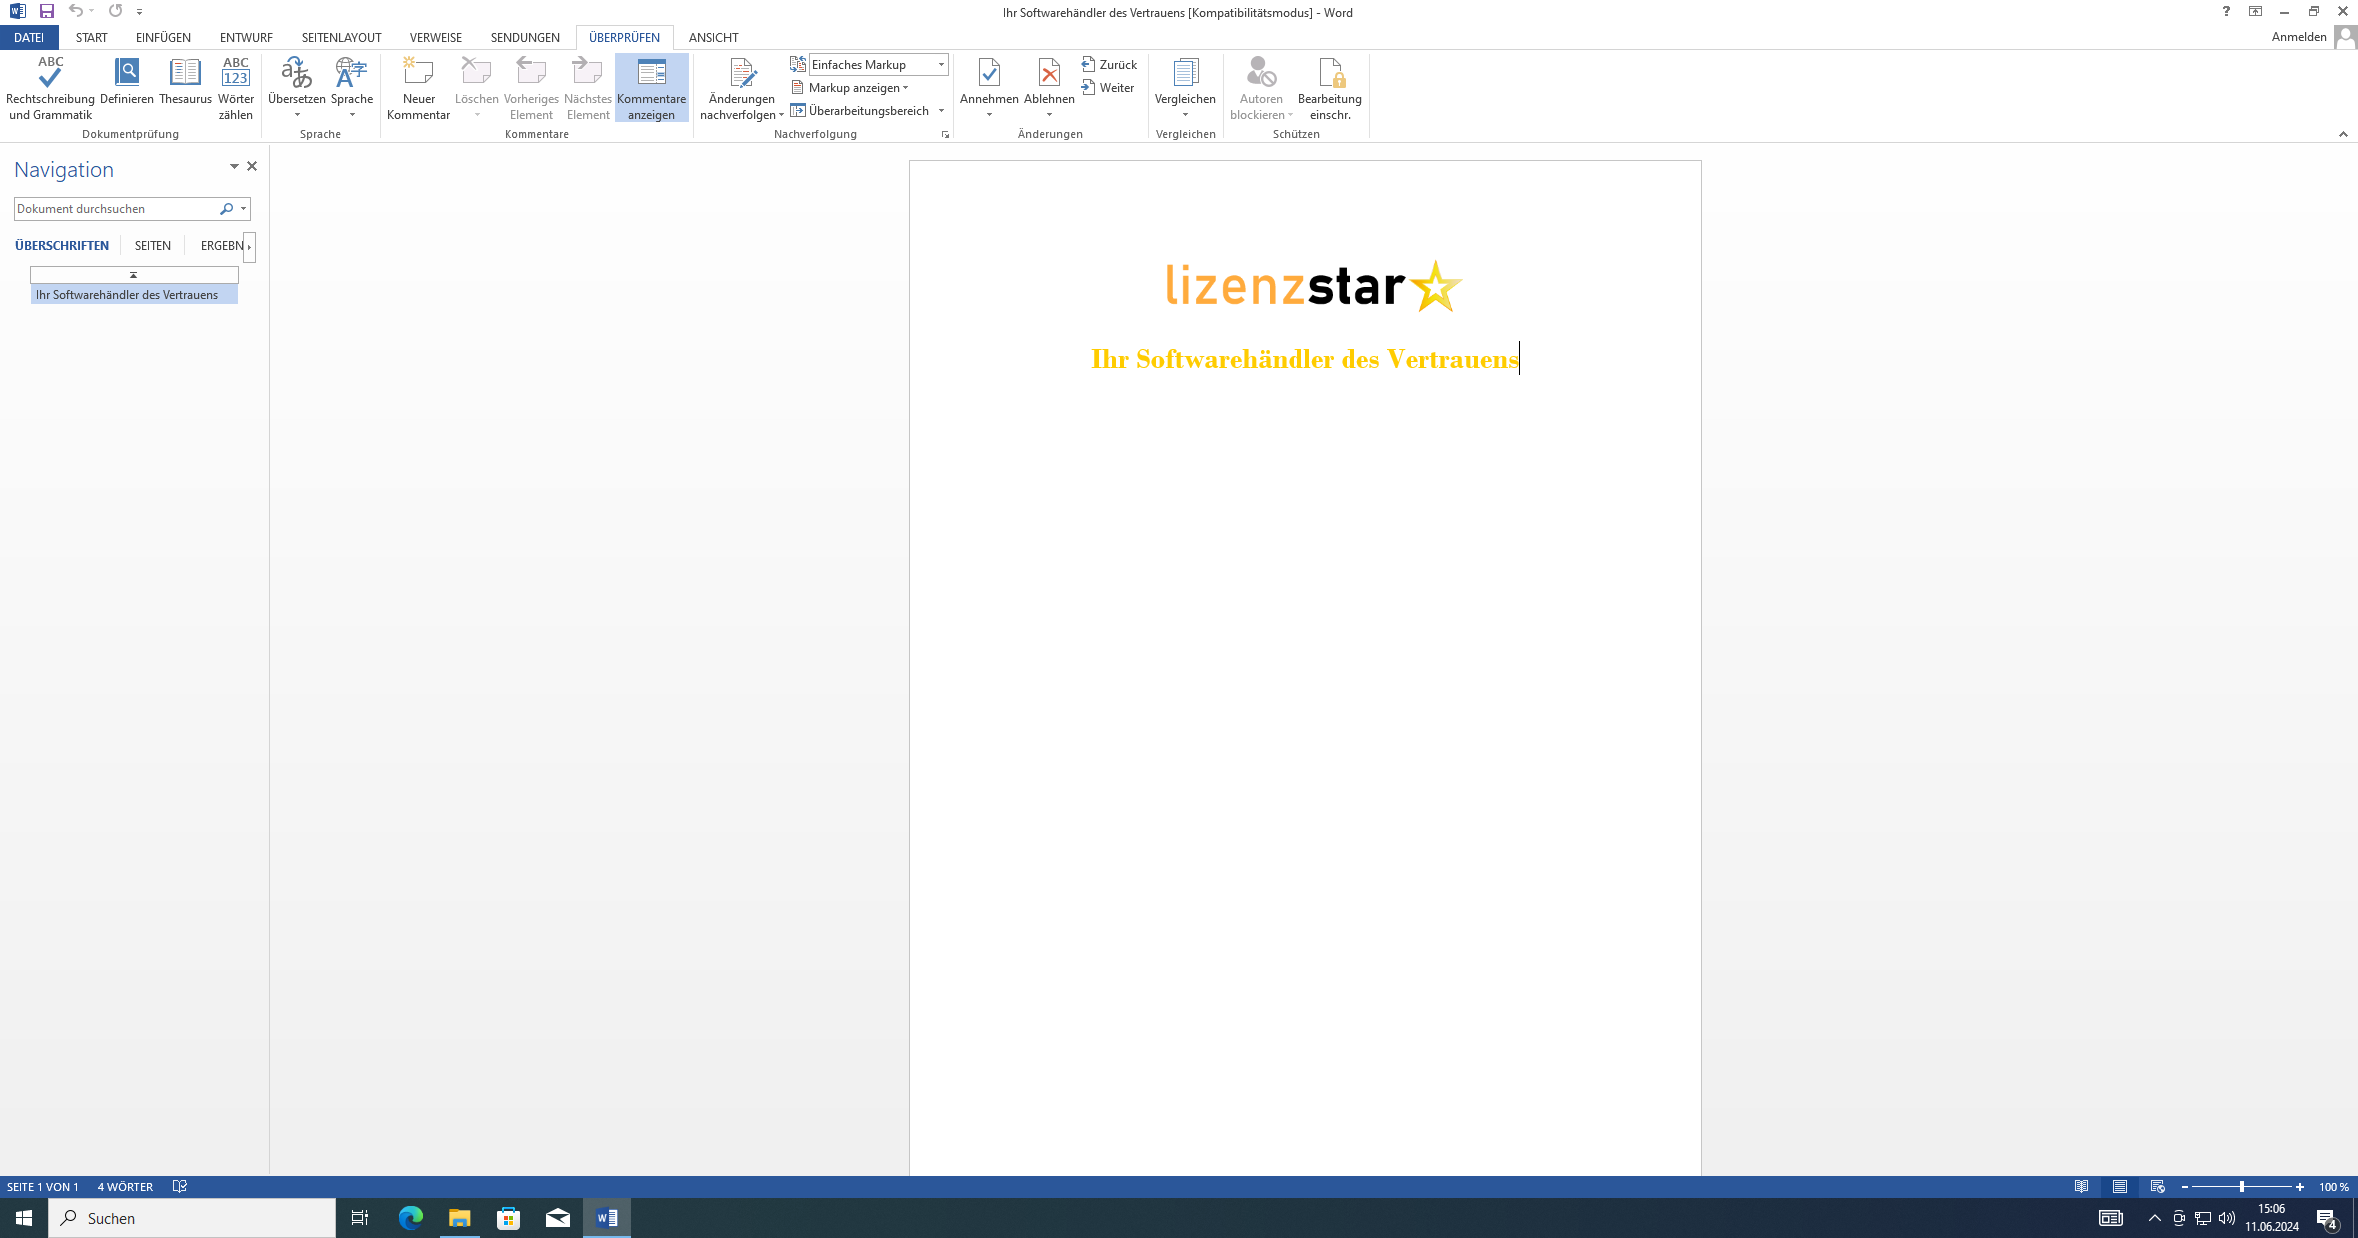The width and height of the screenshot is (2358, 1238).
Task: Open the Nachverfolgung dialog launcher
Action: tap(945, 134)
